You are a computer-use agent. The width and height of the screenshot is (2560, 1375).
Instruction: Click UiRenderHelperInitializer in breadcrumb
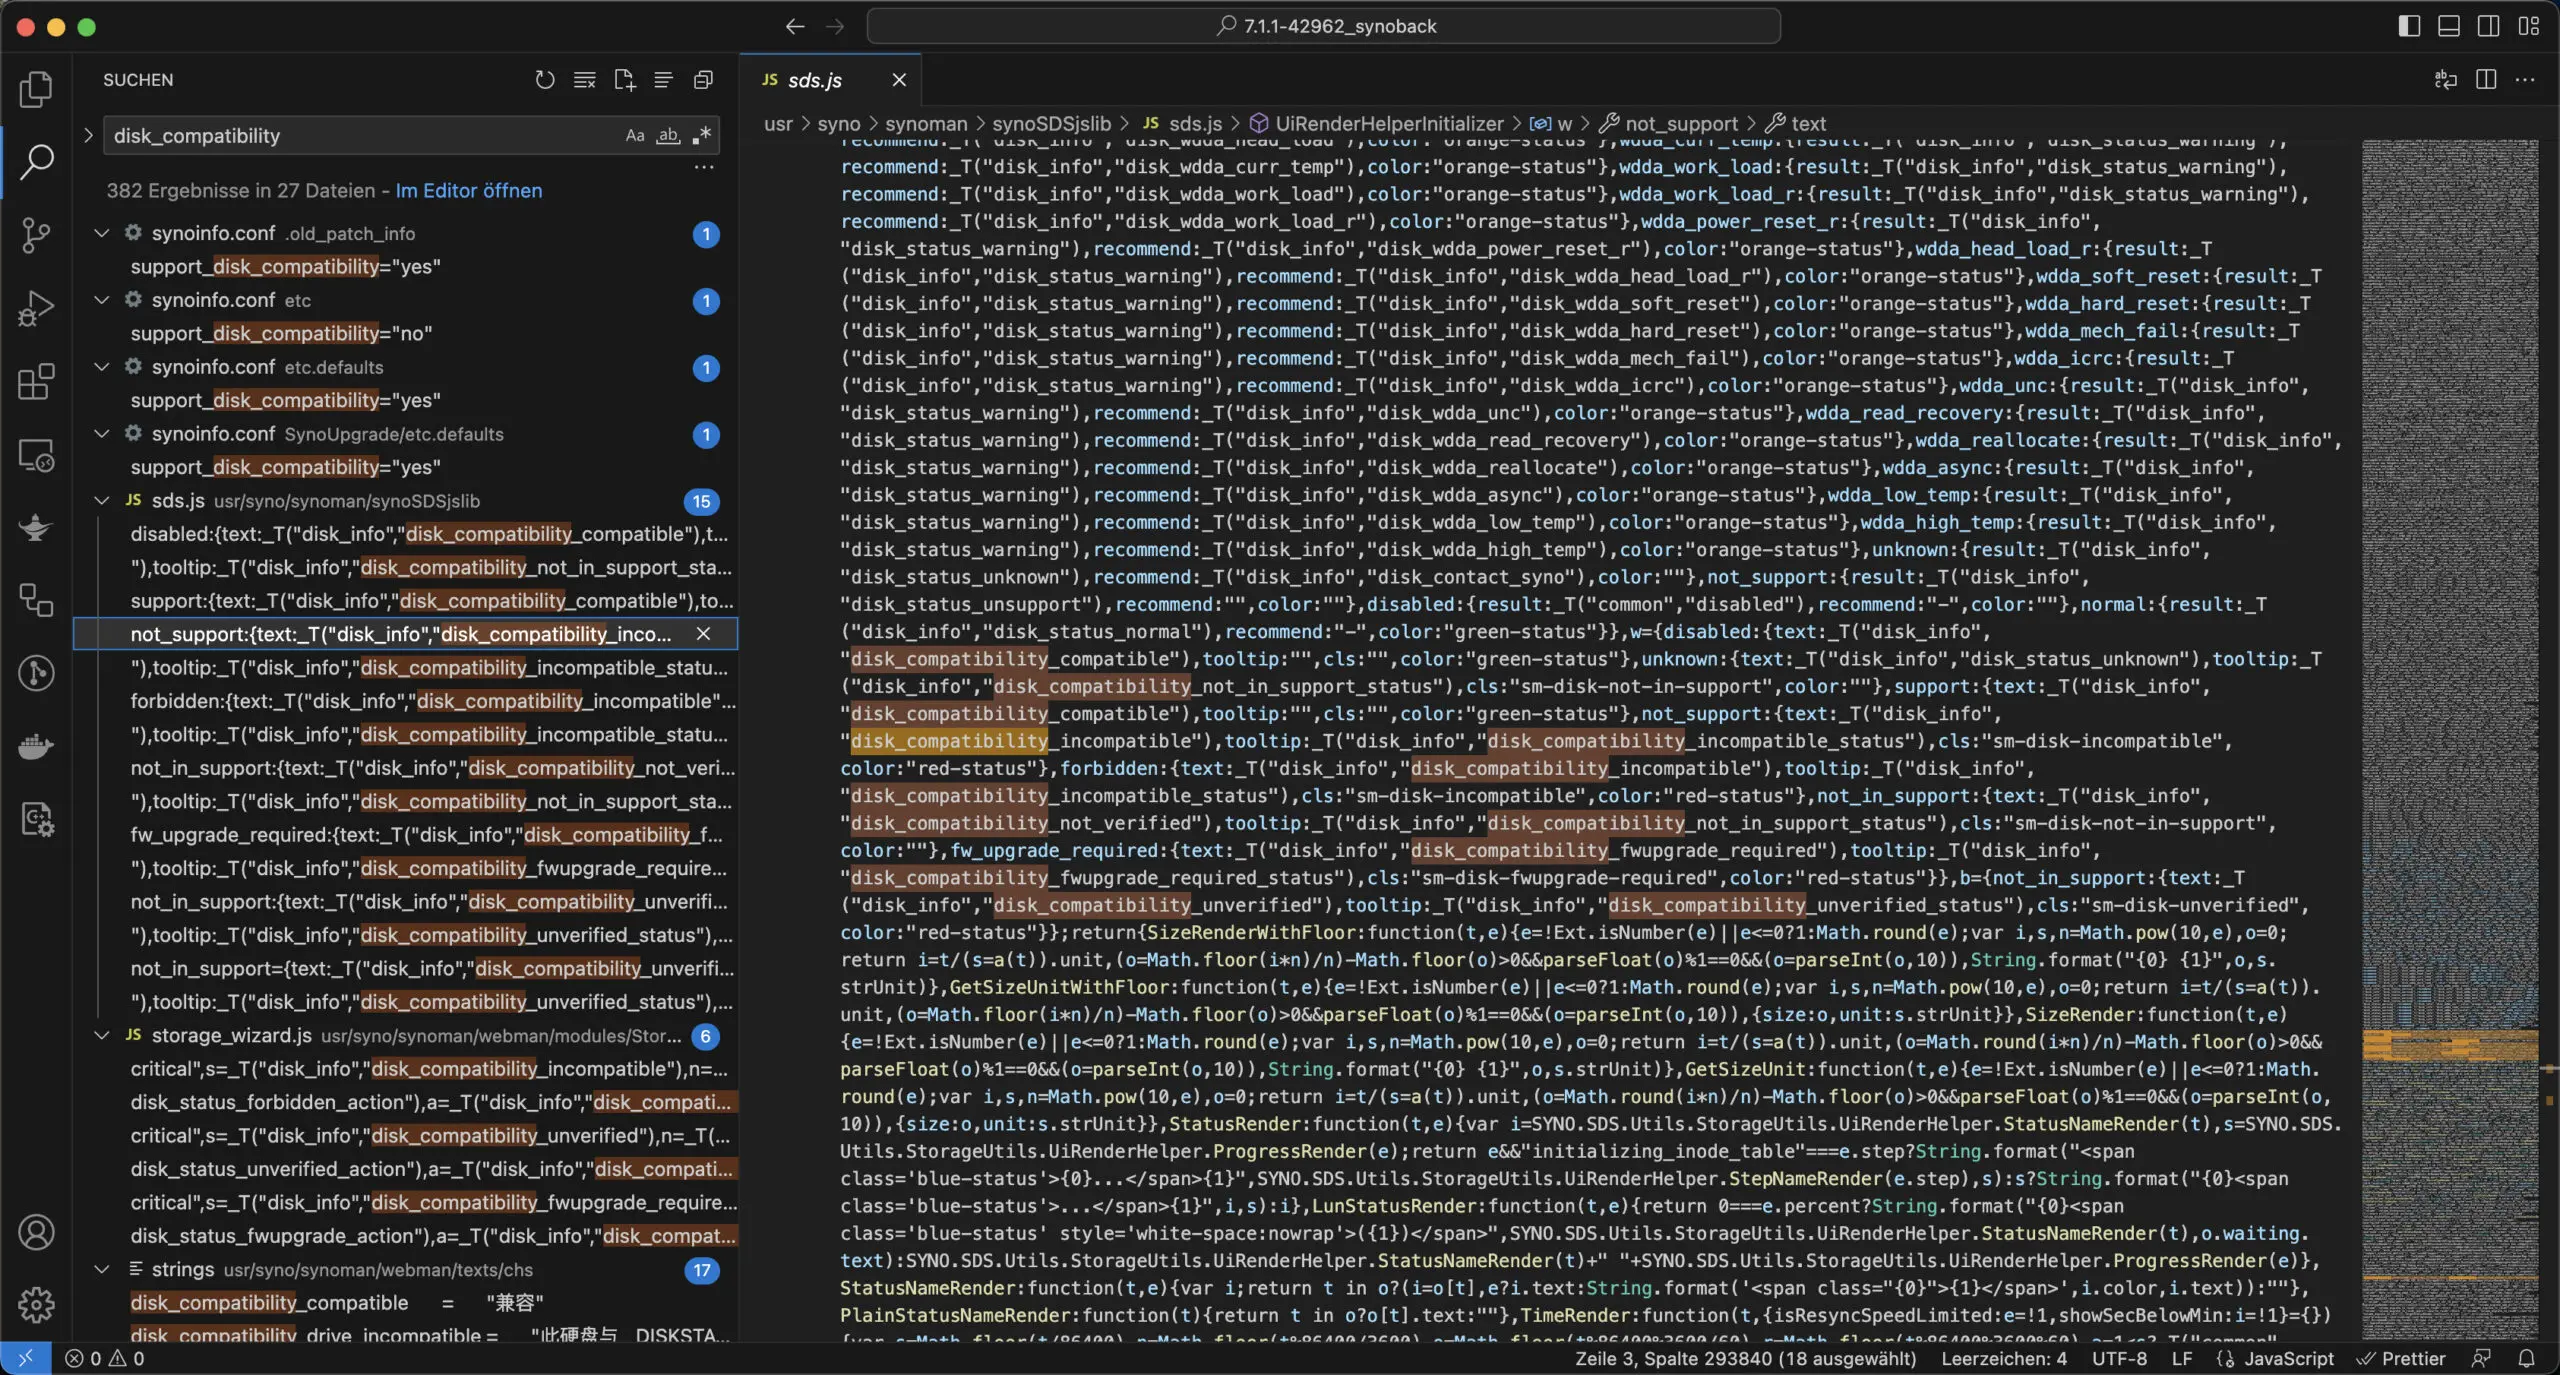[x=1388, y=124]
